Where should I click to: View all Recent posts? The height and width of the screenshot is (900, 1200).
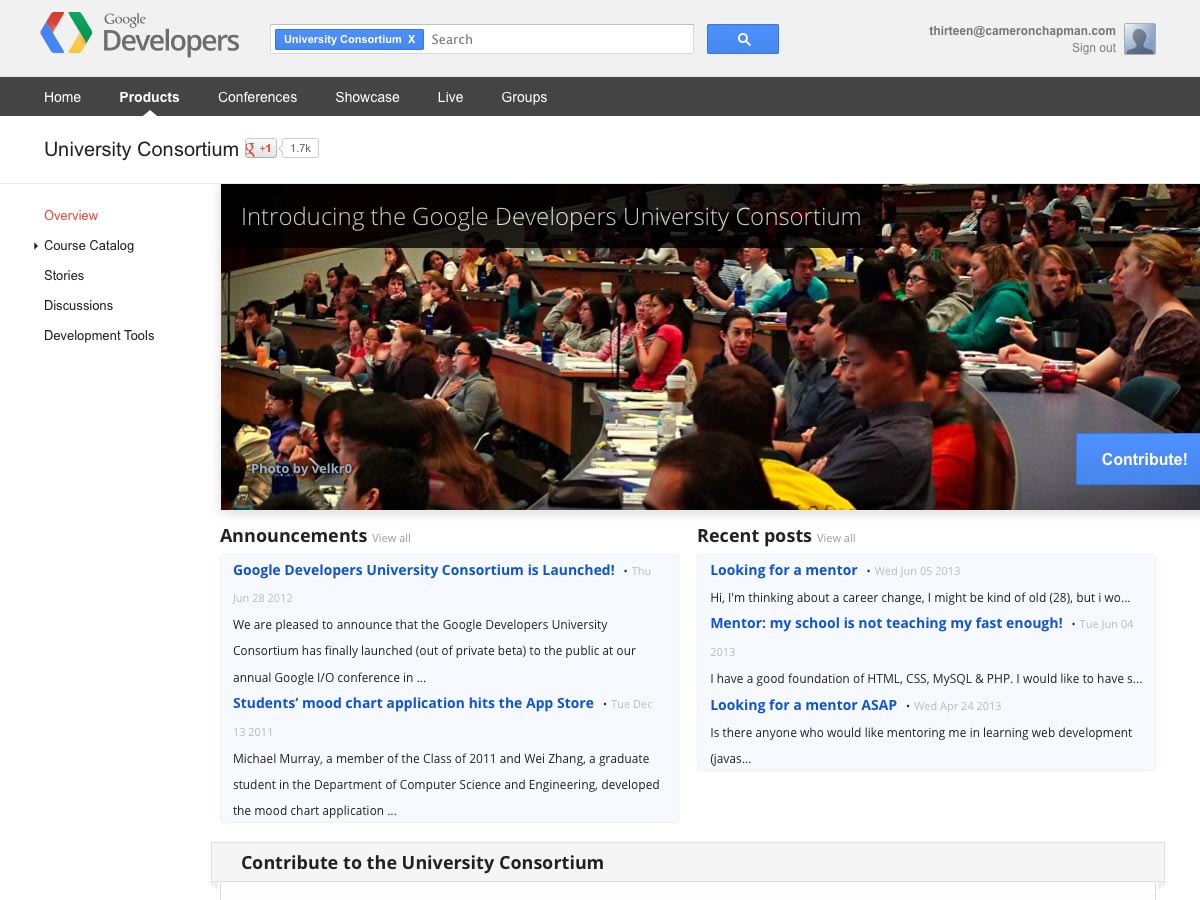(x=836, y=538)
